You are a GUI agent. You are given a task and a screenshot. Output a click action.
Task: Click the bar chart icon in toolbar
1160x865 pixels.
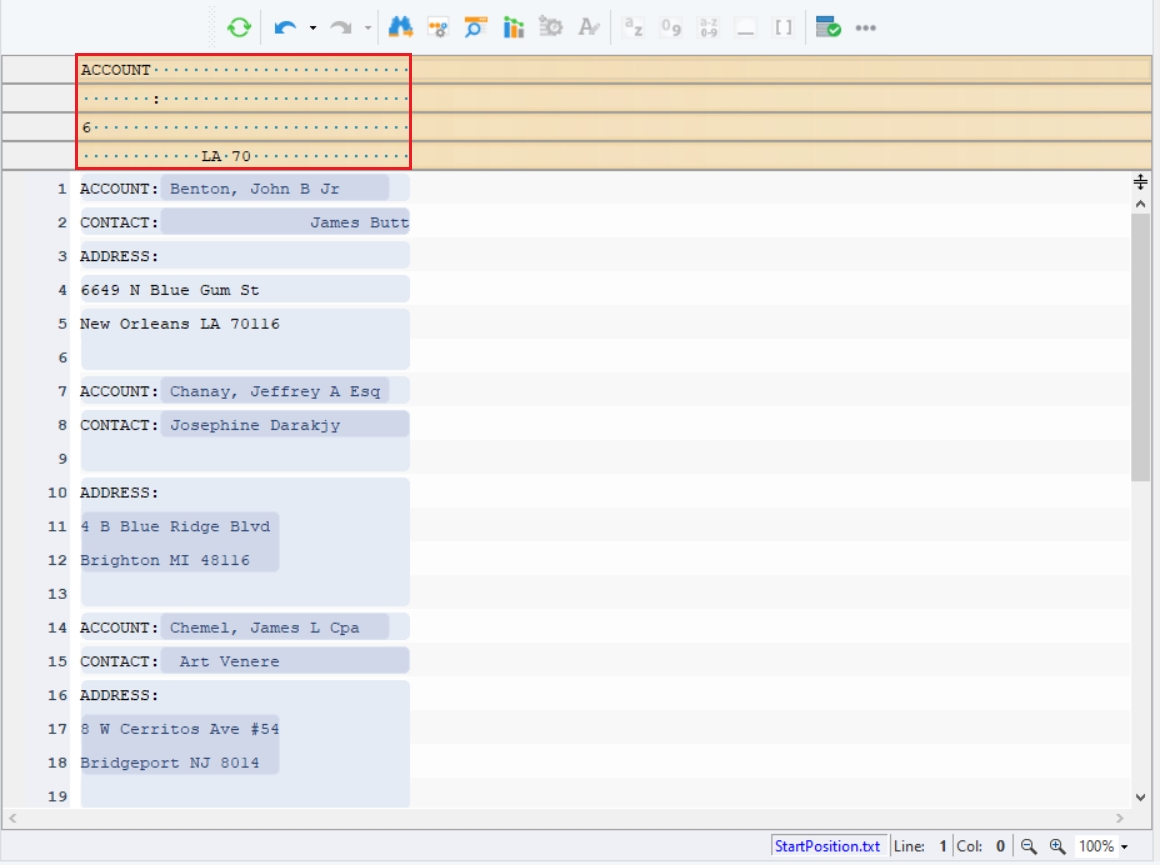coord(514,28)
